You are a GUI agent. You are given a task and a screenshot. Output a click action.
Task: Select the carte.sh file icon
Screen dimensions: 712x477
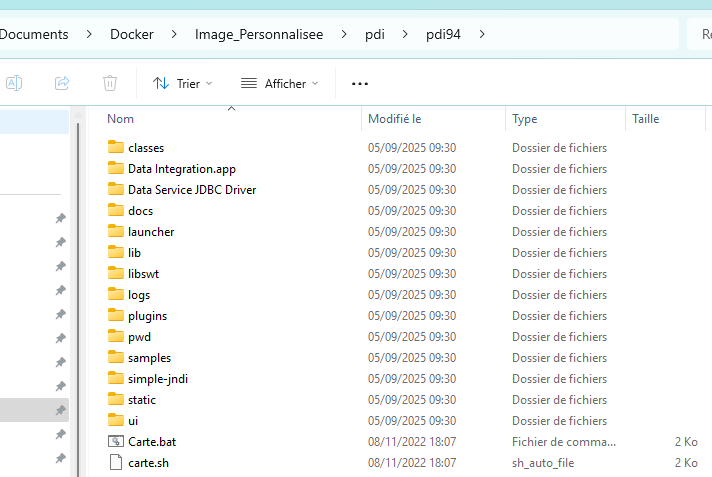pyautogui.click(x=116, y=462)
